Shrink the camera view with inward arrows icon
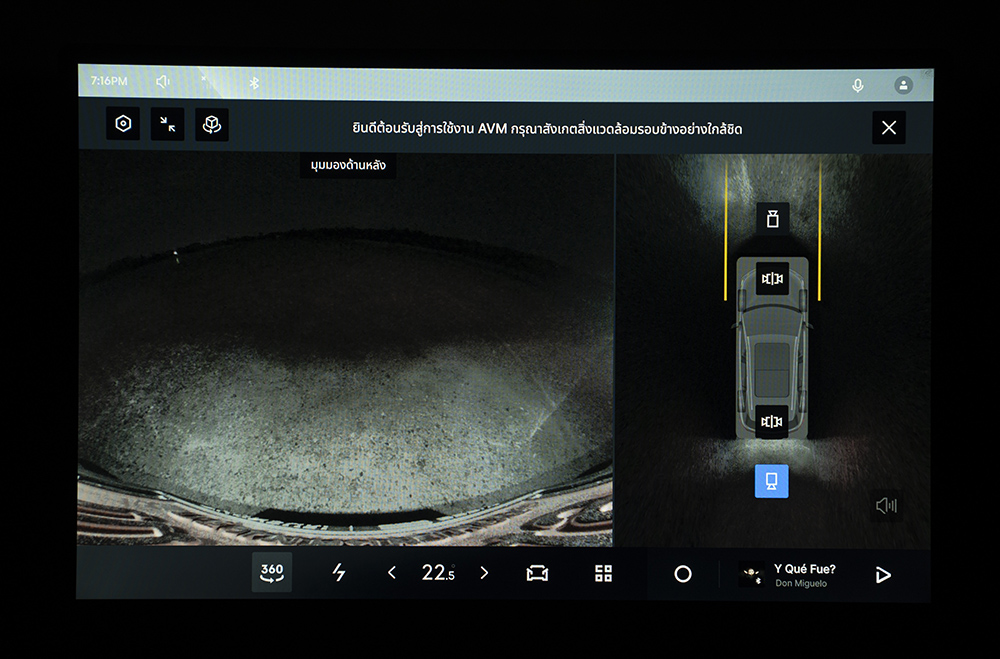The width and height of the screenshot is (1000, 659). pyautogui.click(x=168, y=124)
